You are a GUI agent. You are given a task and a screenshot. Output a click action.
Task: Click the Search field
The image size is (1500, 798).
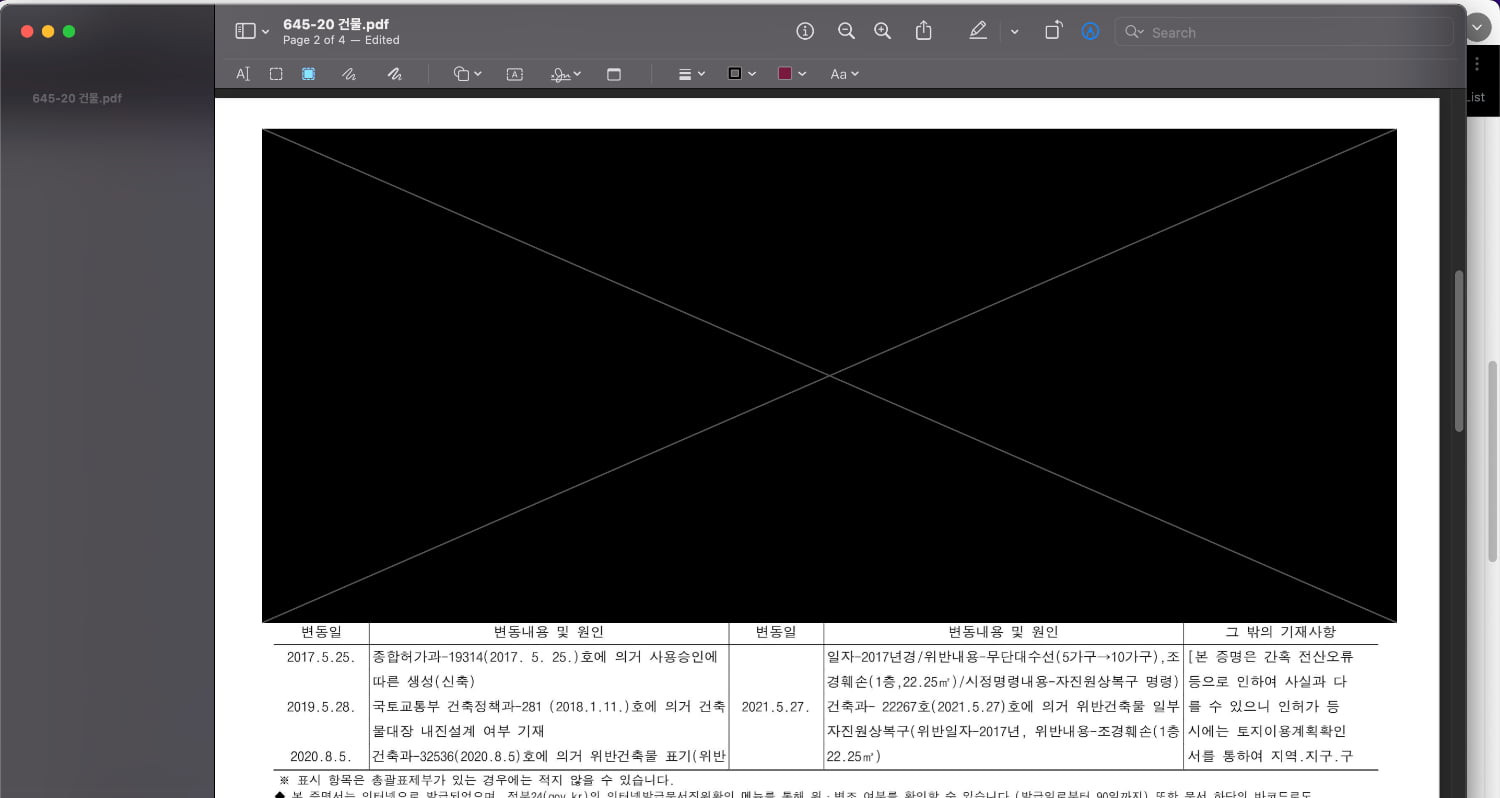tap(1284, 32)
